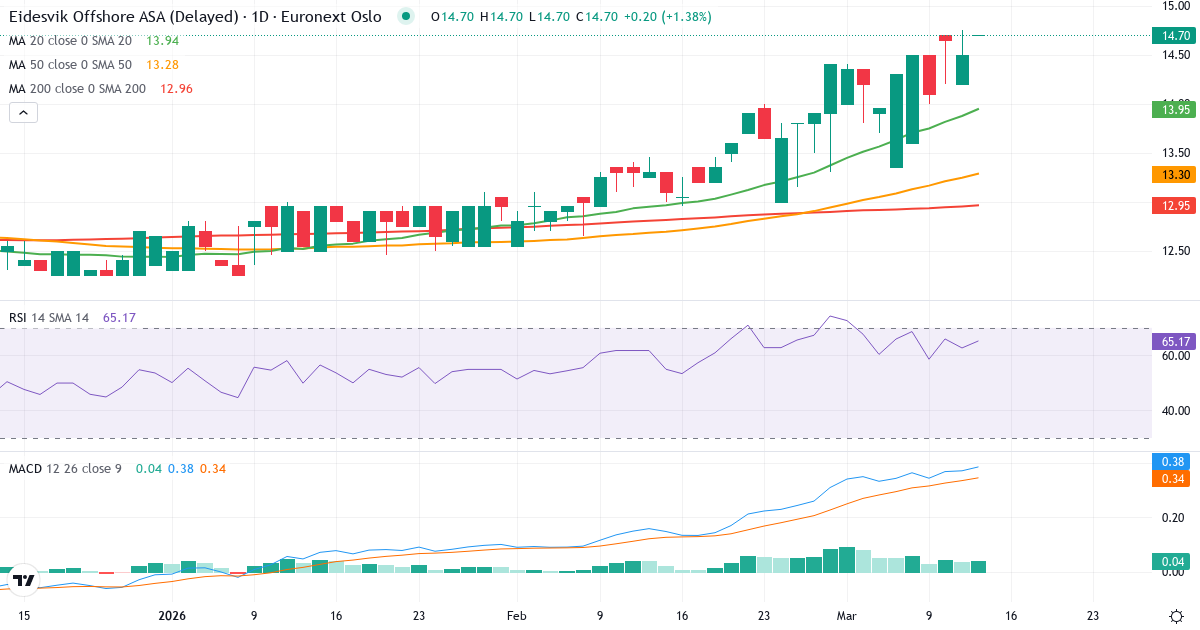The width and height of the screenshot is (1200, 630).
Task: Click the orange 13.30 MA price tag
Action: [1174, 175]
